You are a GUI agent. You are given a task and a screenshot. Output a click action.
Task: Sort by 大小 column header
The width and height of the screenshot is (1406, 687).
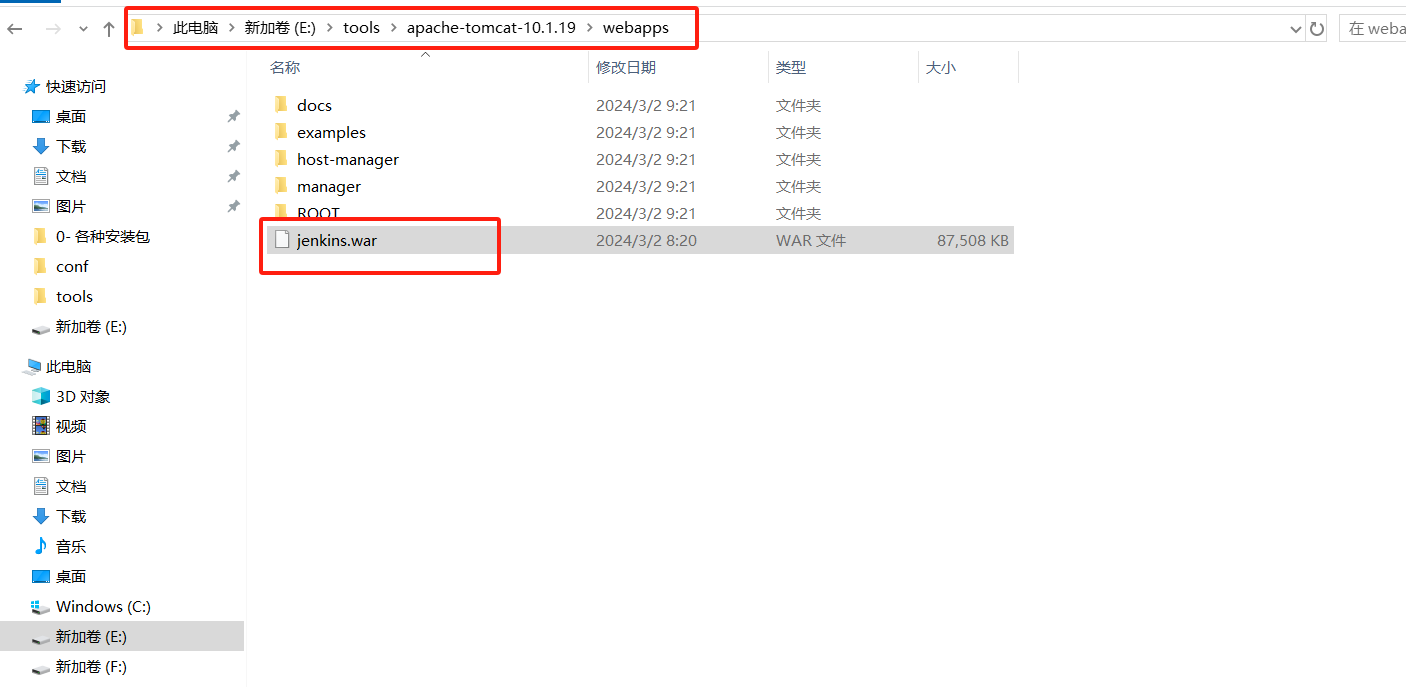(x=940, y=67)
